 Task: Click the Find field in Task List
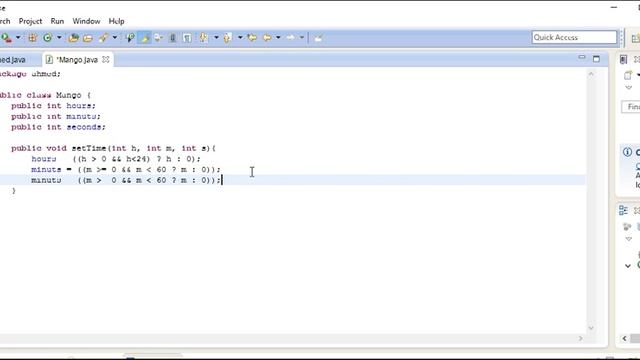631,107
